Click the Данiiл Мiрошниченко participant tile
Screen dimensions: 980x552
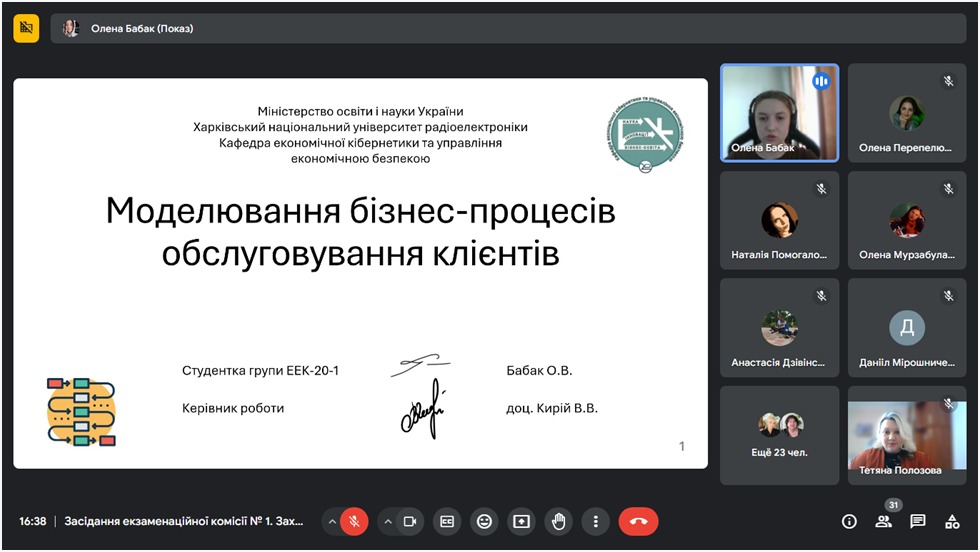click(x=907, y=328)
